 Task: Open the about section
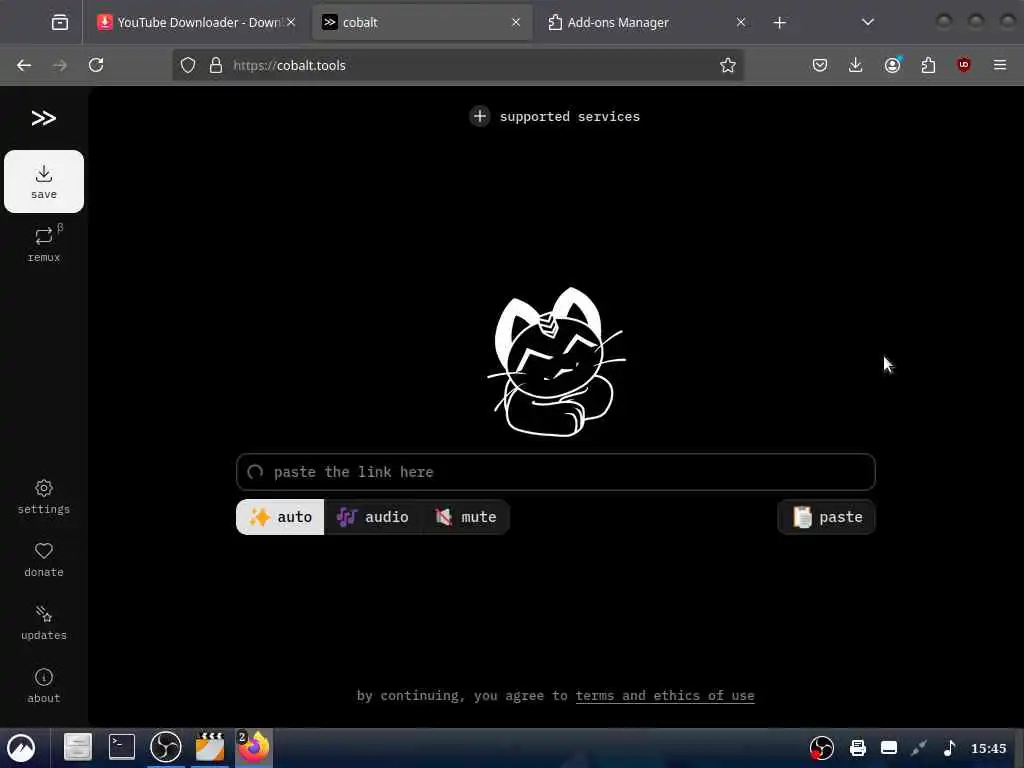tap(44, 686)
